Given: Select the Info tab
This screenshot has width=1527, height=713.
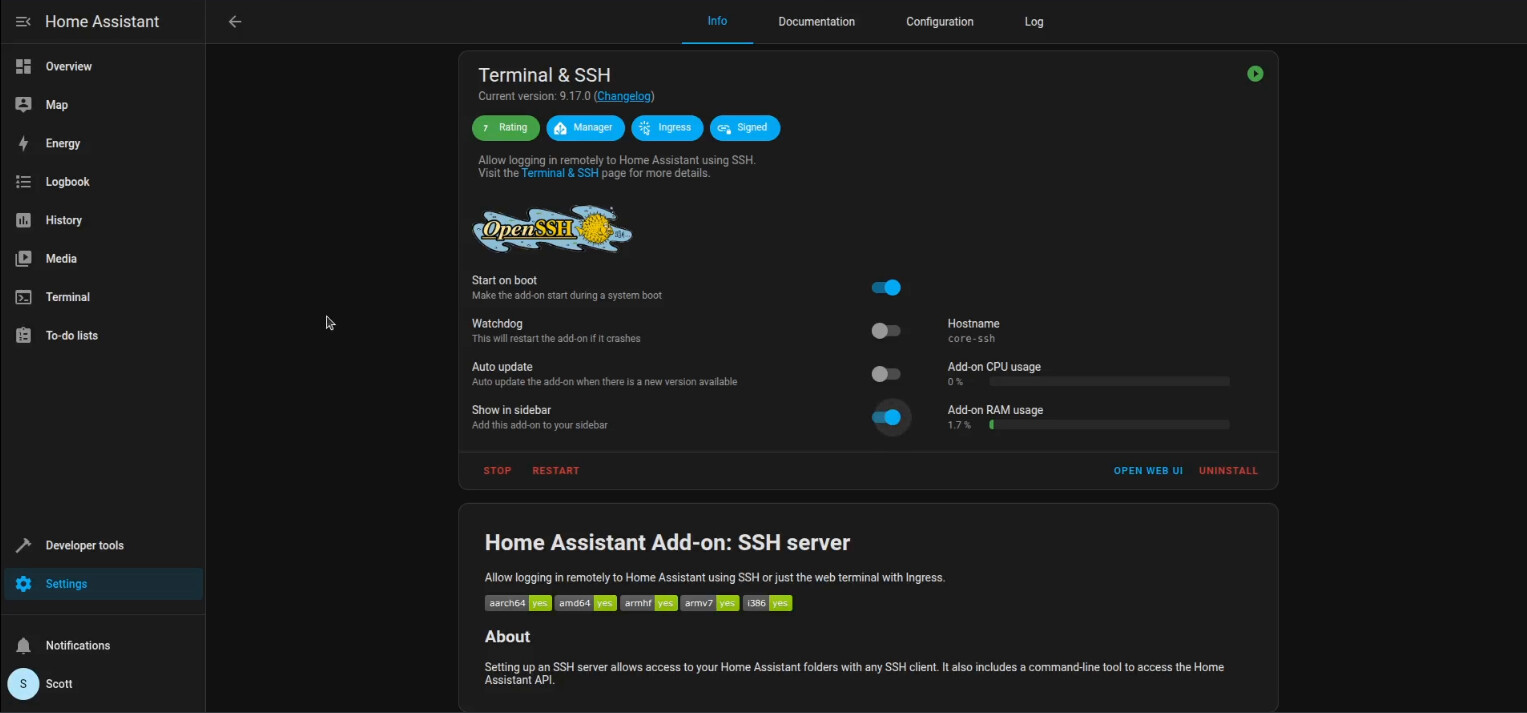Looking at the screenshot, I should click(x=717, y=22).
